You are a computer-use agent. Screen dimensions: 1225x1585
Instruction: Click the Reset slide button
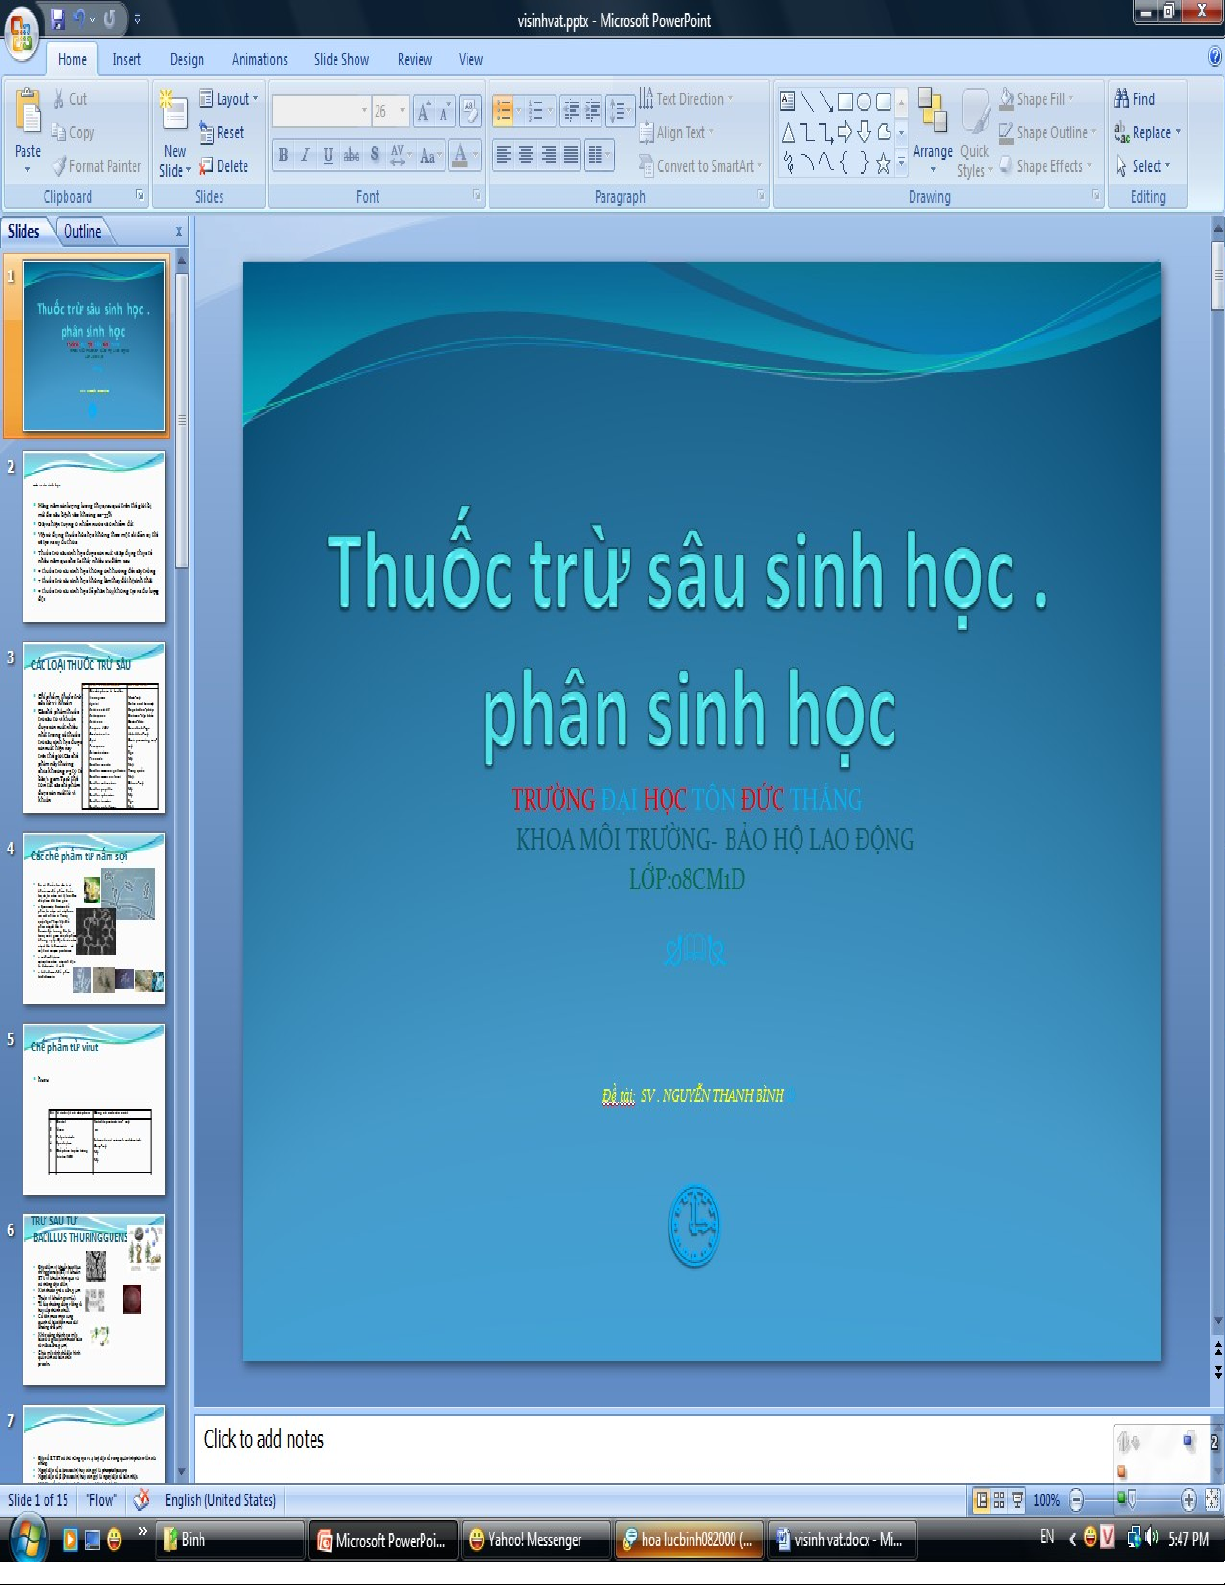coord(222,132)
